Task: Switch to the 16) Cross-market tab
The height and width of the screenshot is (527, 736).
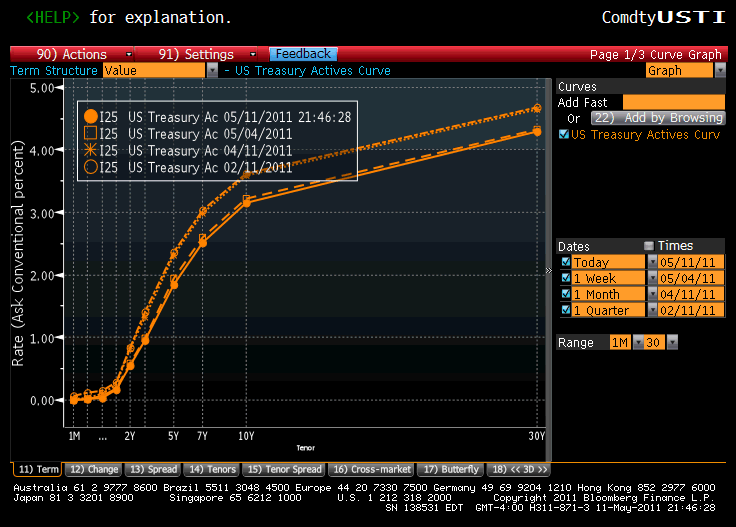Action: point(371,469)
